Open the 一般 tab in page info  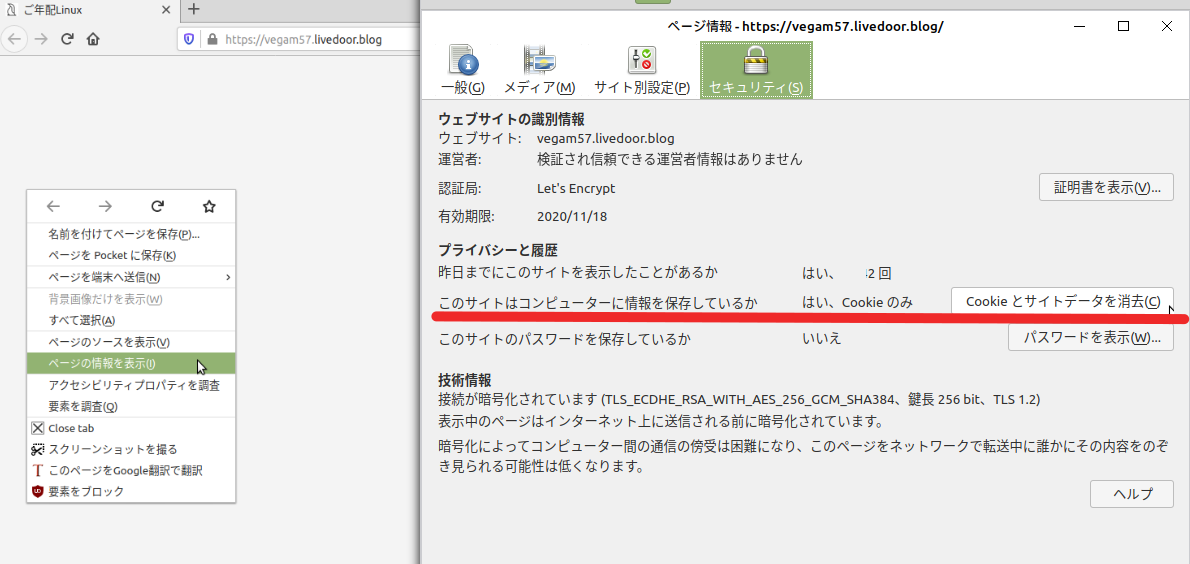(x=462, y=70)
